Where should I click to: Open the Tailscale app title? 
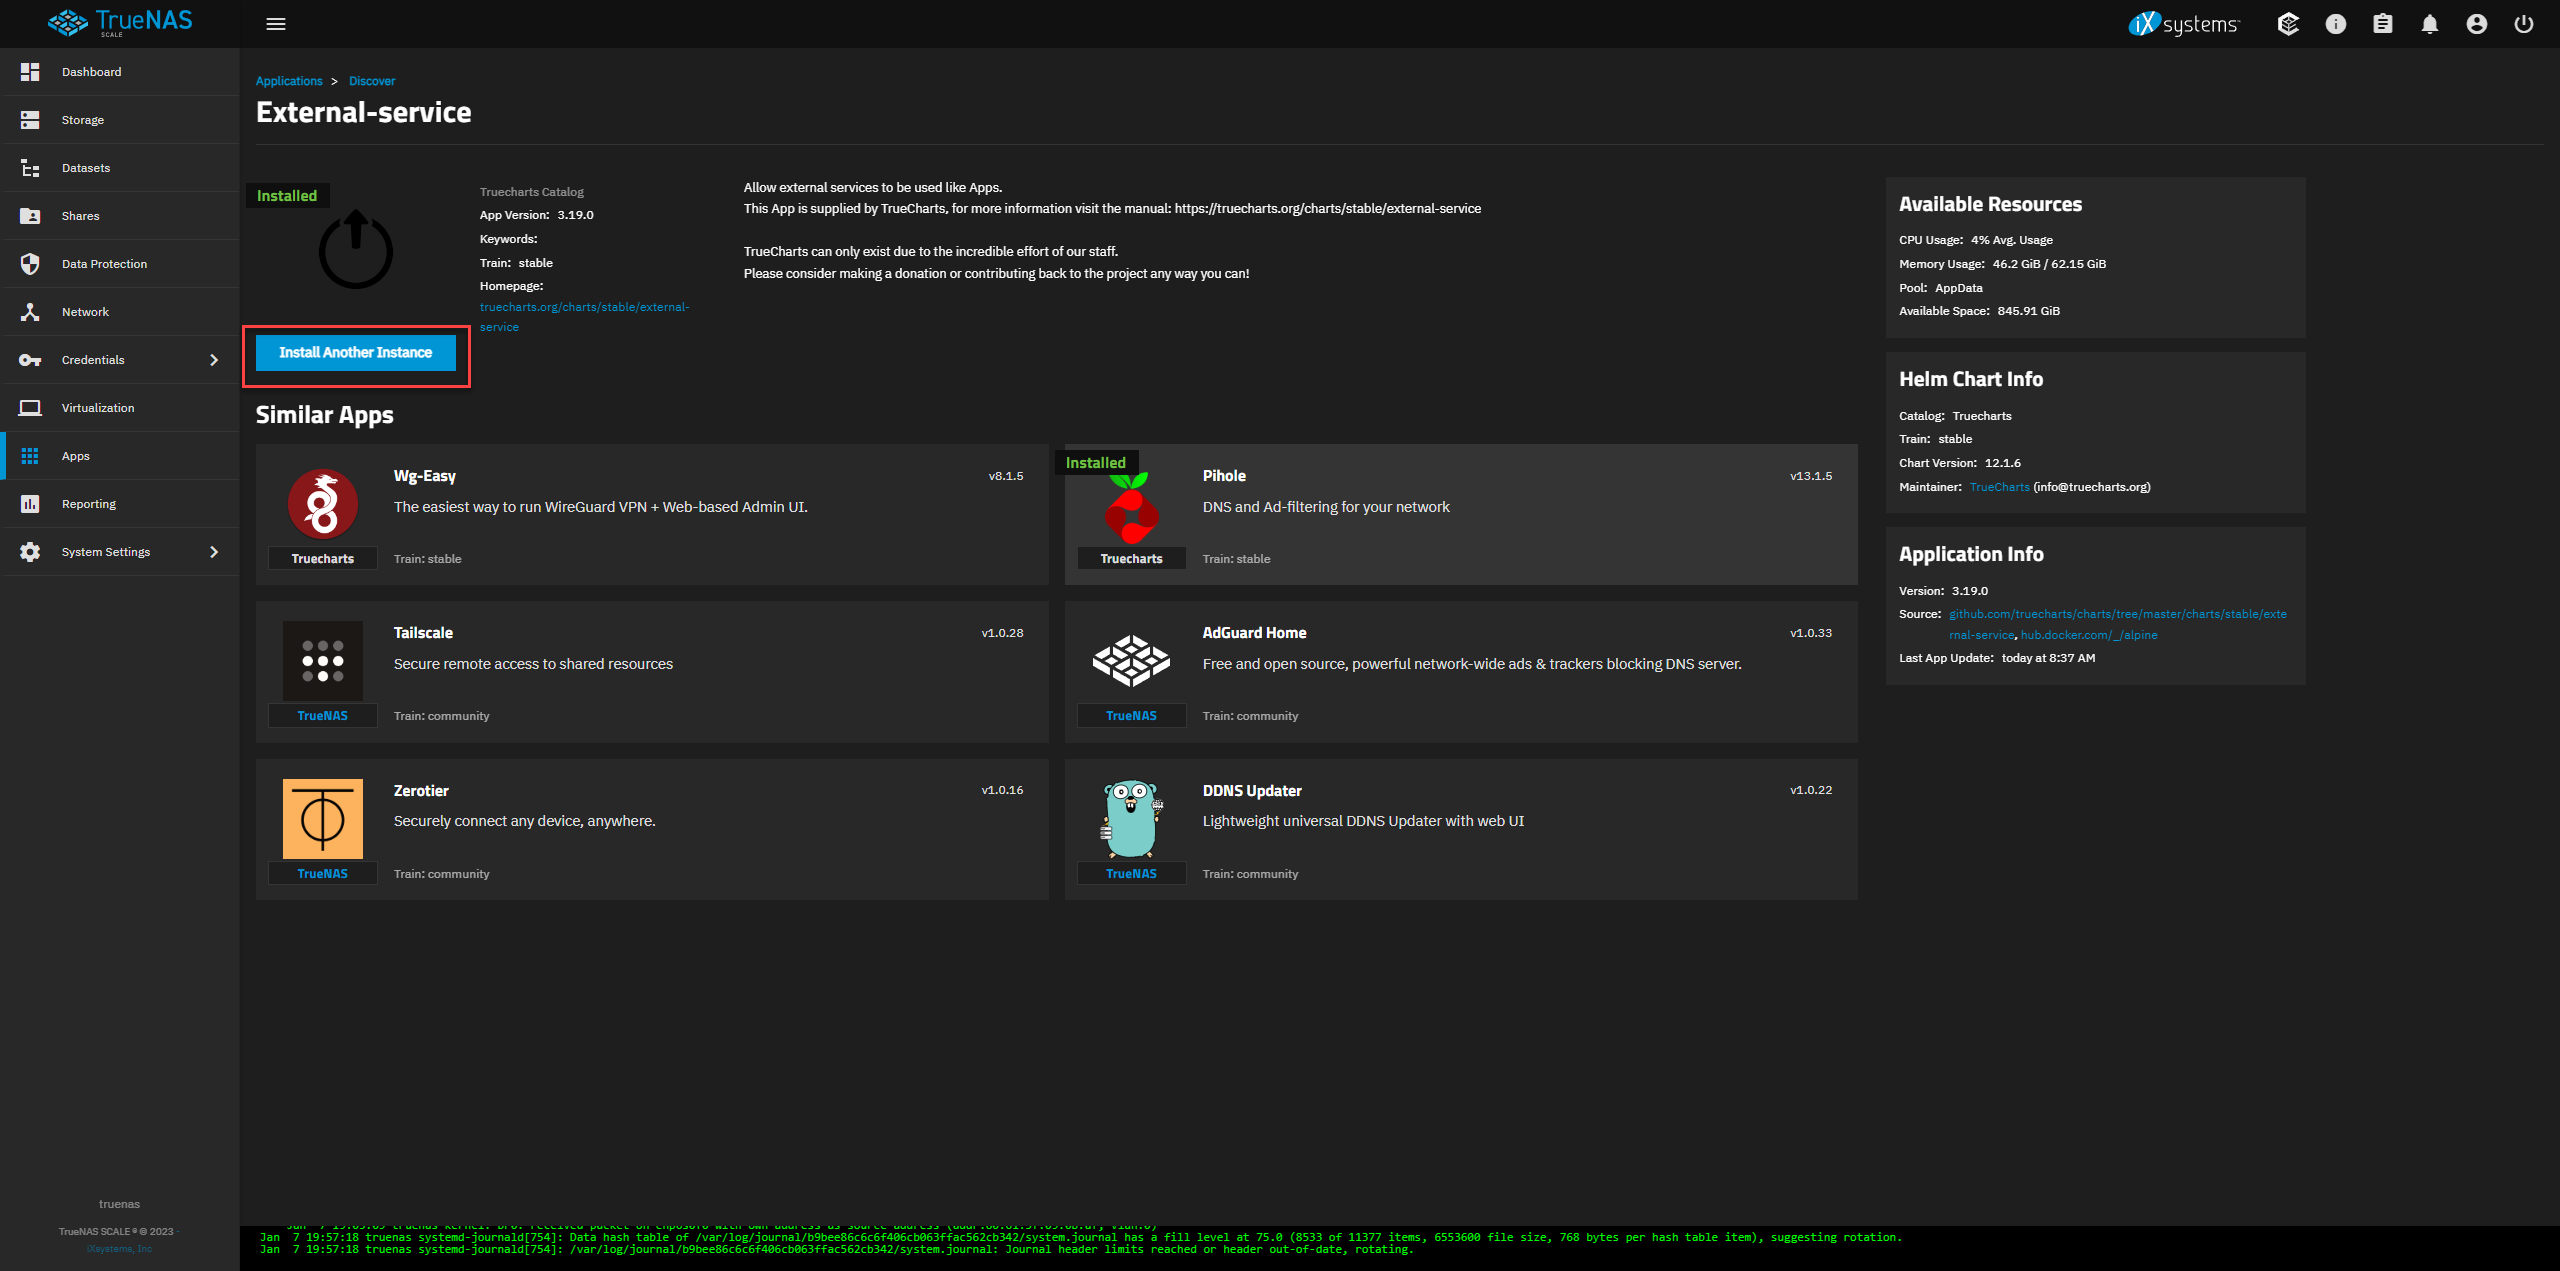point(423,633)
